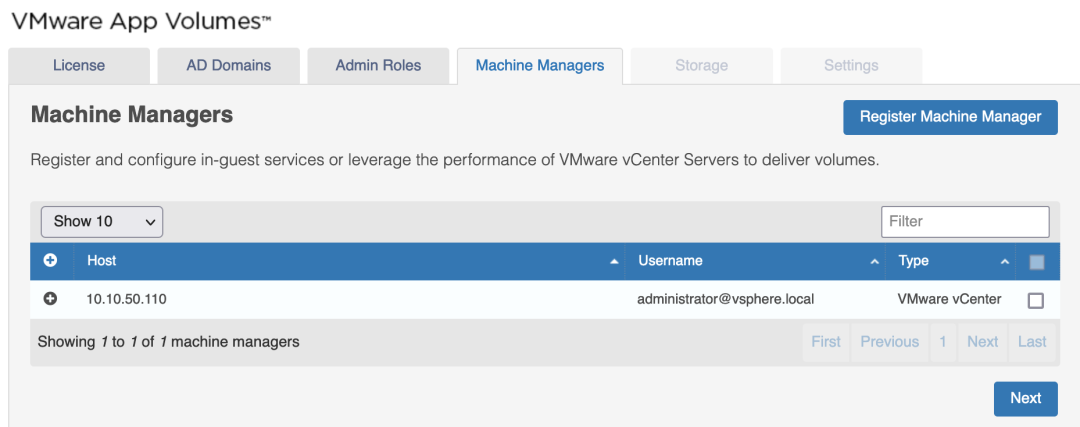
Task: Click the First pagination button
Action: pyautogui.click(x=826, y=342)
